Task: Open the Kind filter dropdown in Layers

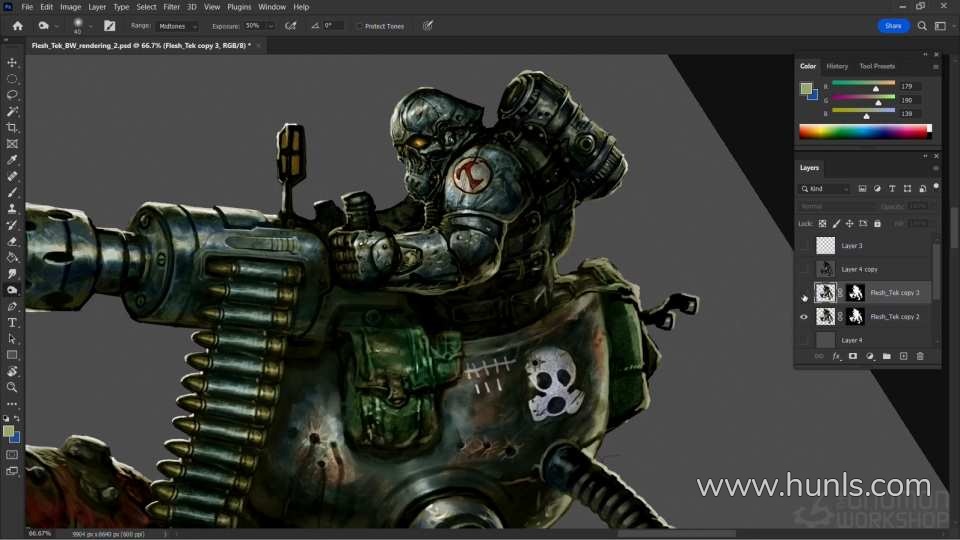Action: (x=826, y=188)
